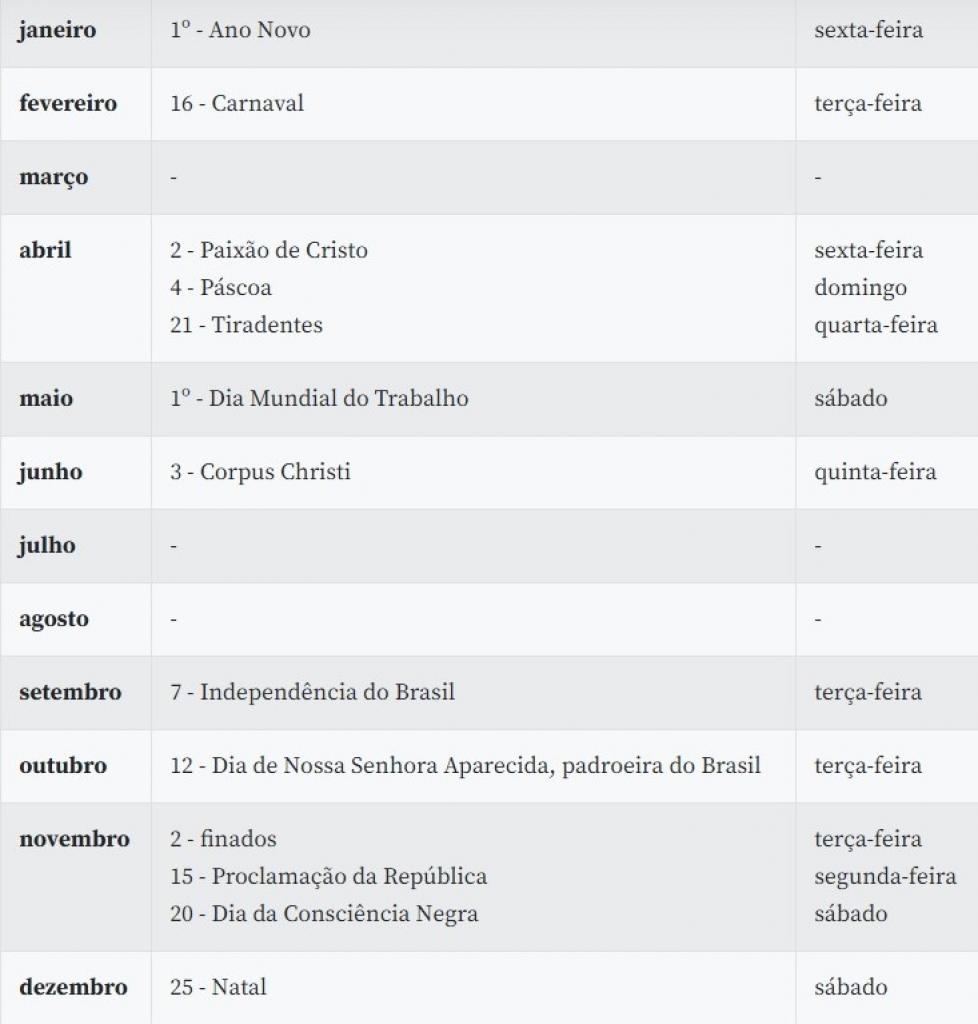Click the agosto month label

click(54, 619)
